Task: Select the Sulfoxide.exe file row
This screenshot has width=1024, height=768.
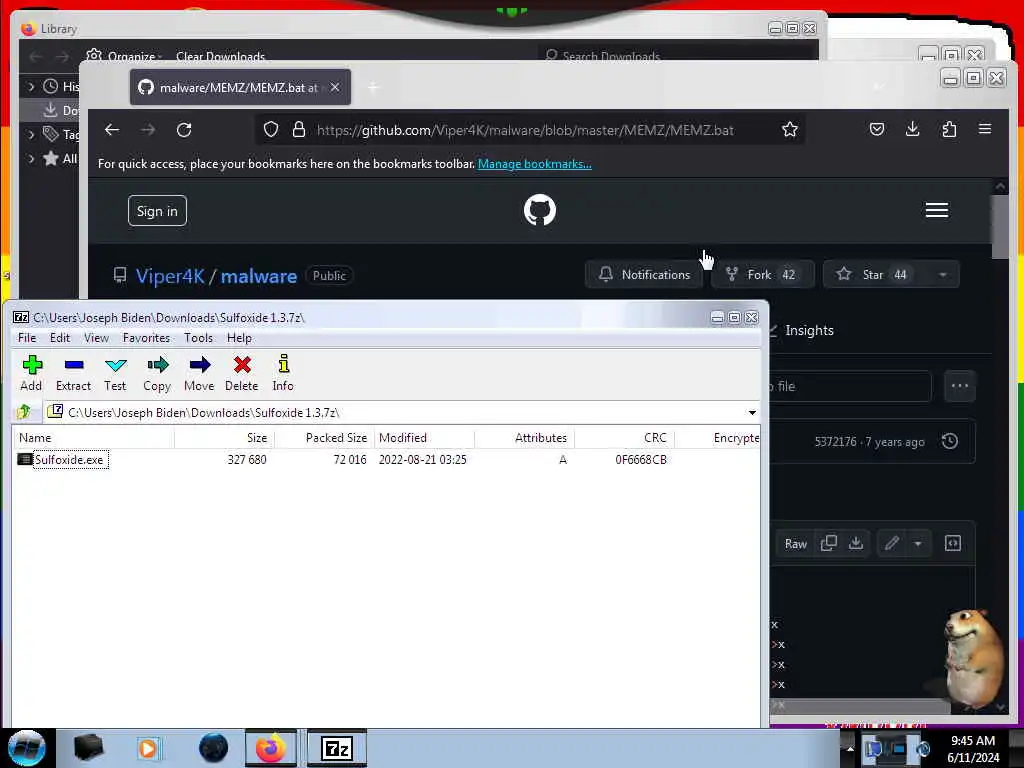Action: pyautogui.click(x=385, y=460)
